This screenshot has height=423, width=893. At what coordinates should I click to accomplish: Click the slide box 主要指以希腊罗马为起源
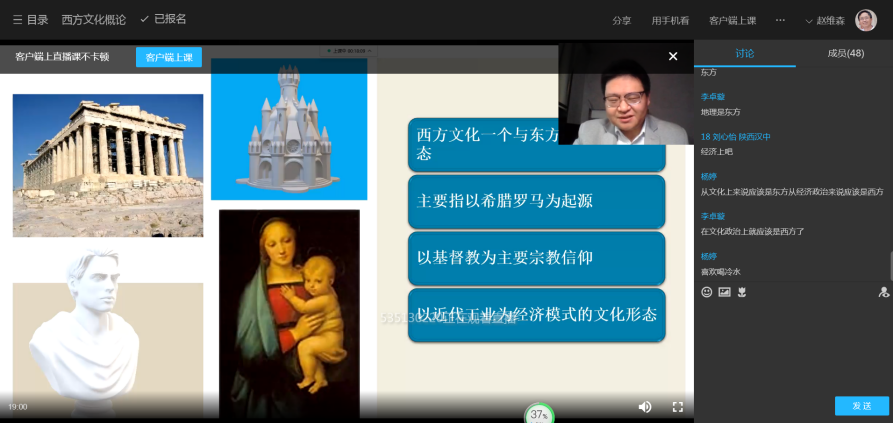[536, 202]
